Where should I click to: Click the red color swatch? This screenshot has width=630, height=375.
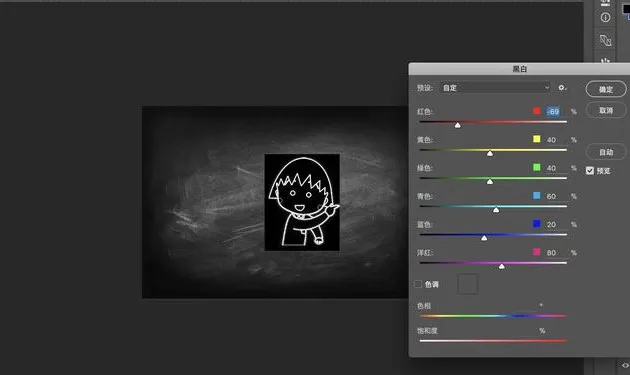point(537,111)
